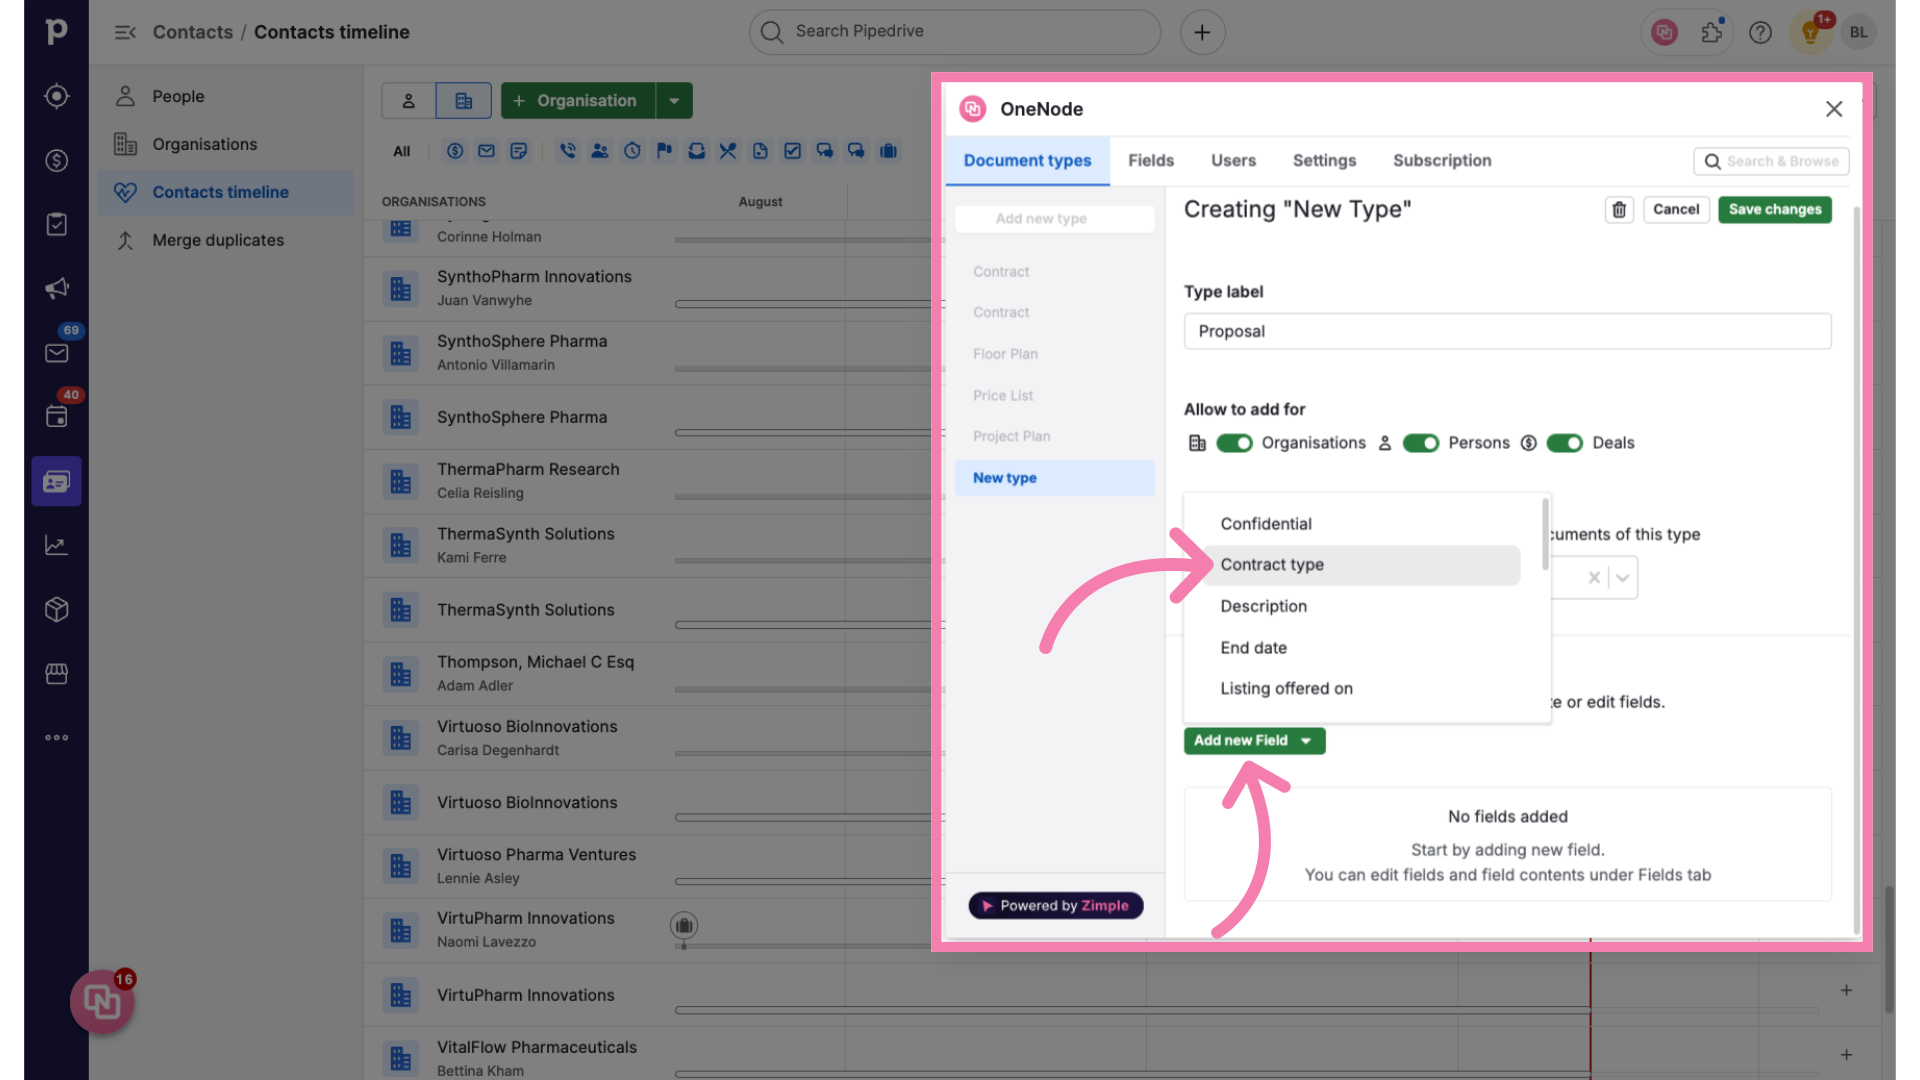The height and width of the screenshot is (1080, 1920).
Task: Open the Organisation filter dropdown arrow
Action: pos(674,100)
